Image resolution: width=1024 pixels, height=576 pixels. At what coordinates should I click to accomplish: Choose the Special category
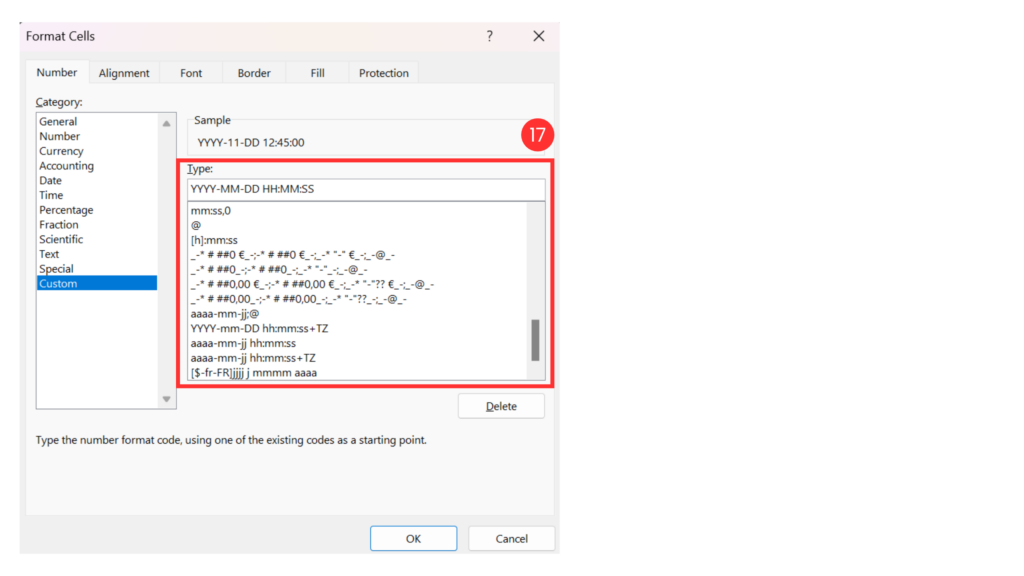pos(97,268)
